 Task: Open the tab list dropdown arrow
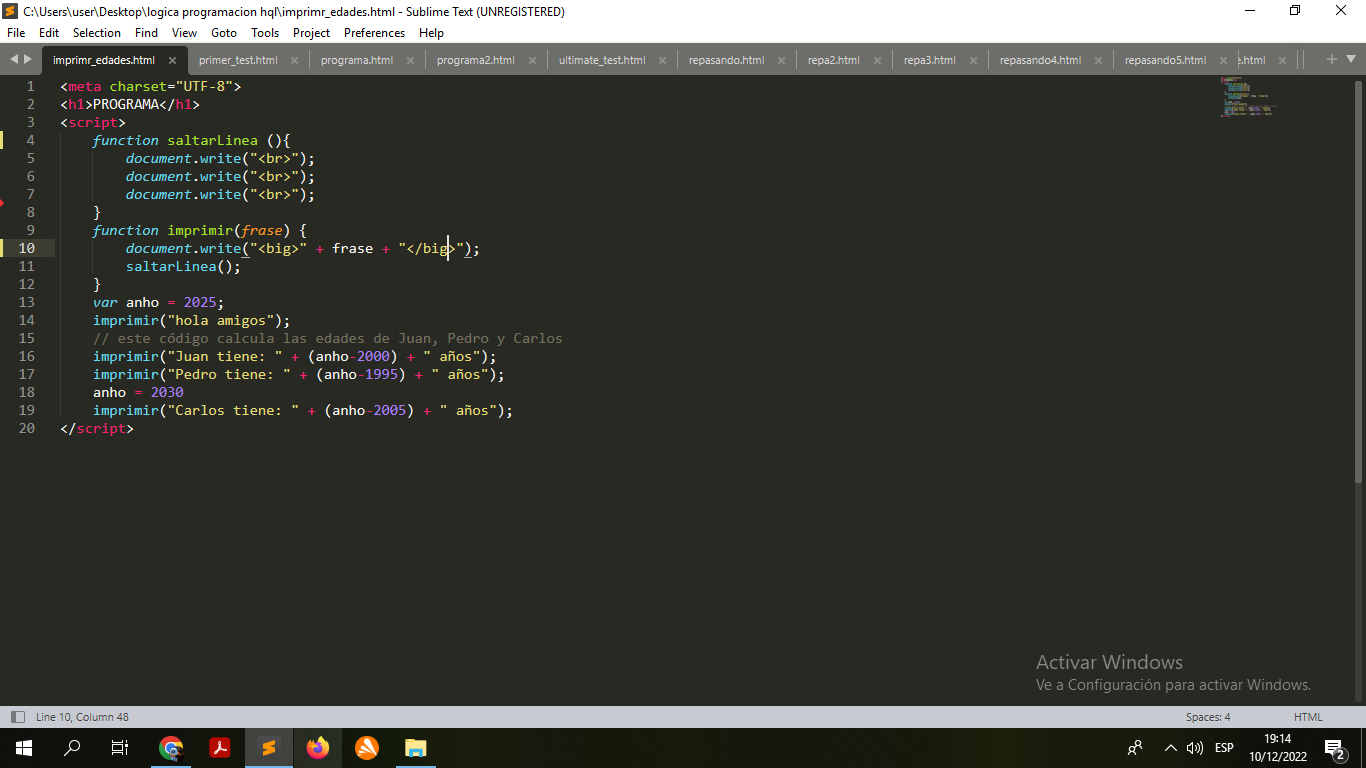tap(1351, 59)
